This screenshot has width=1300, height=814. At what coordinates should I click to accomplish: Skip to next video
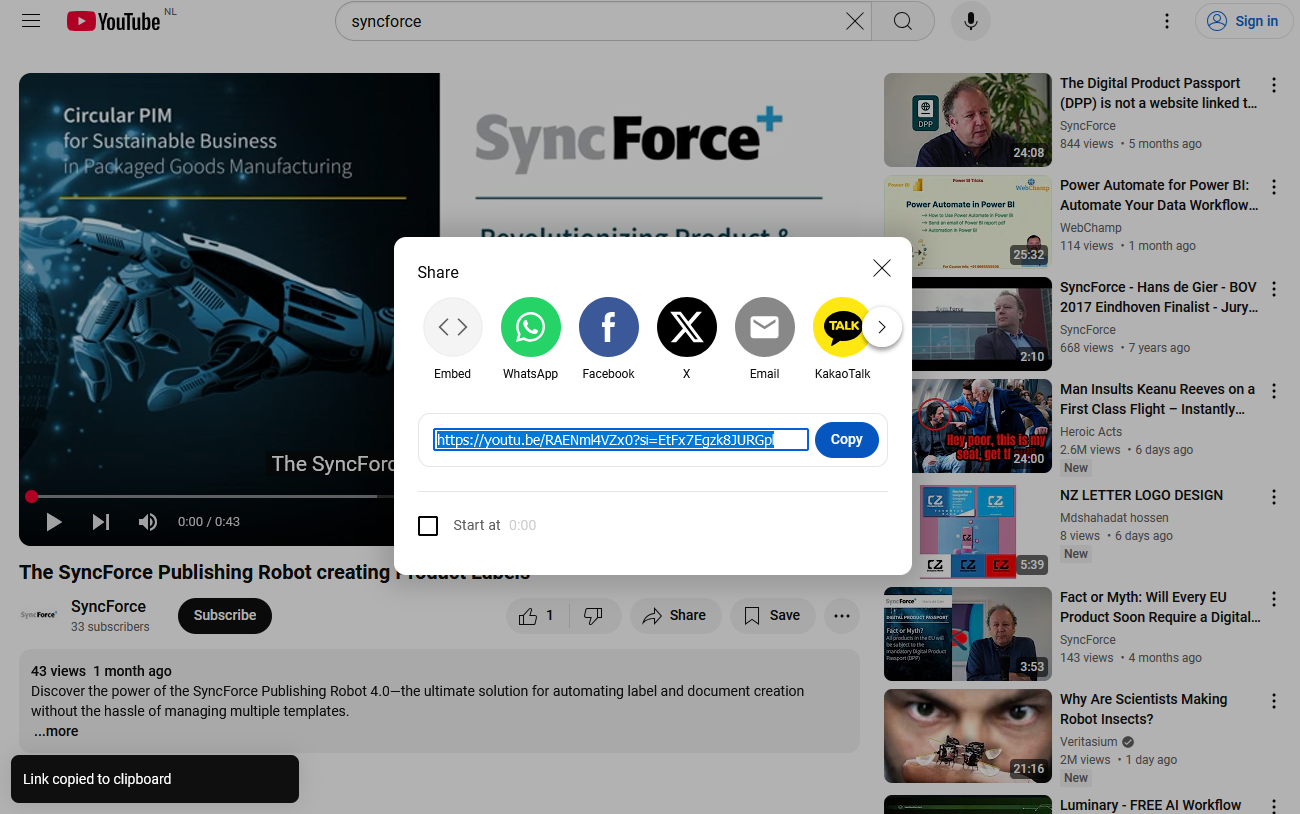coord(101,522)
